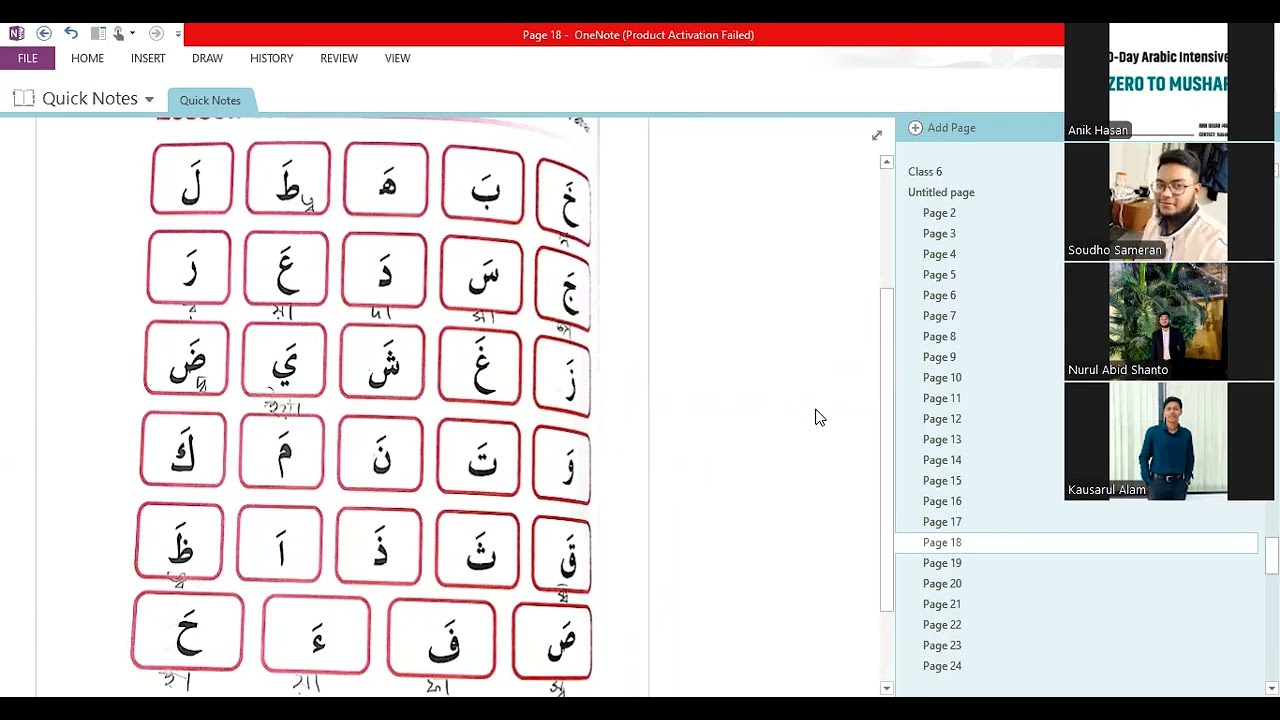
Task: Click the Add Page plus icon
Action: 915,128
